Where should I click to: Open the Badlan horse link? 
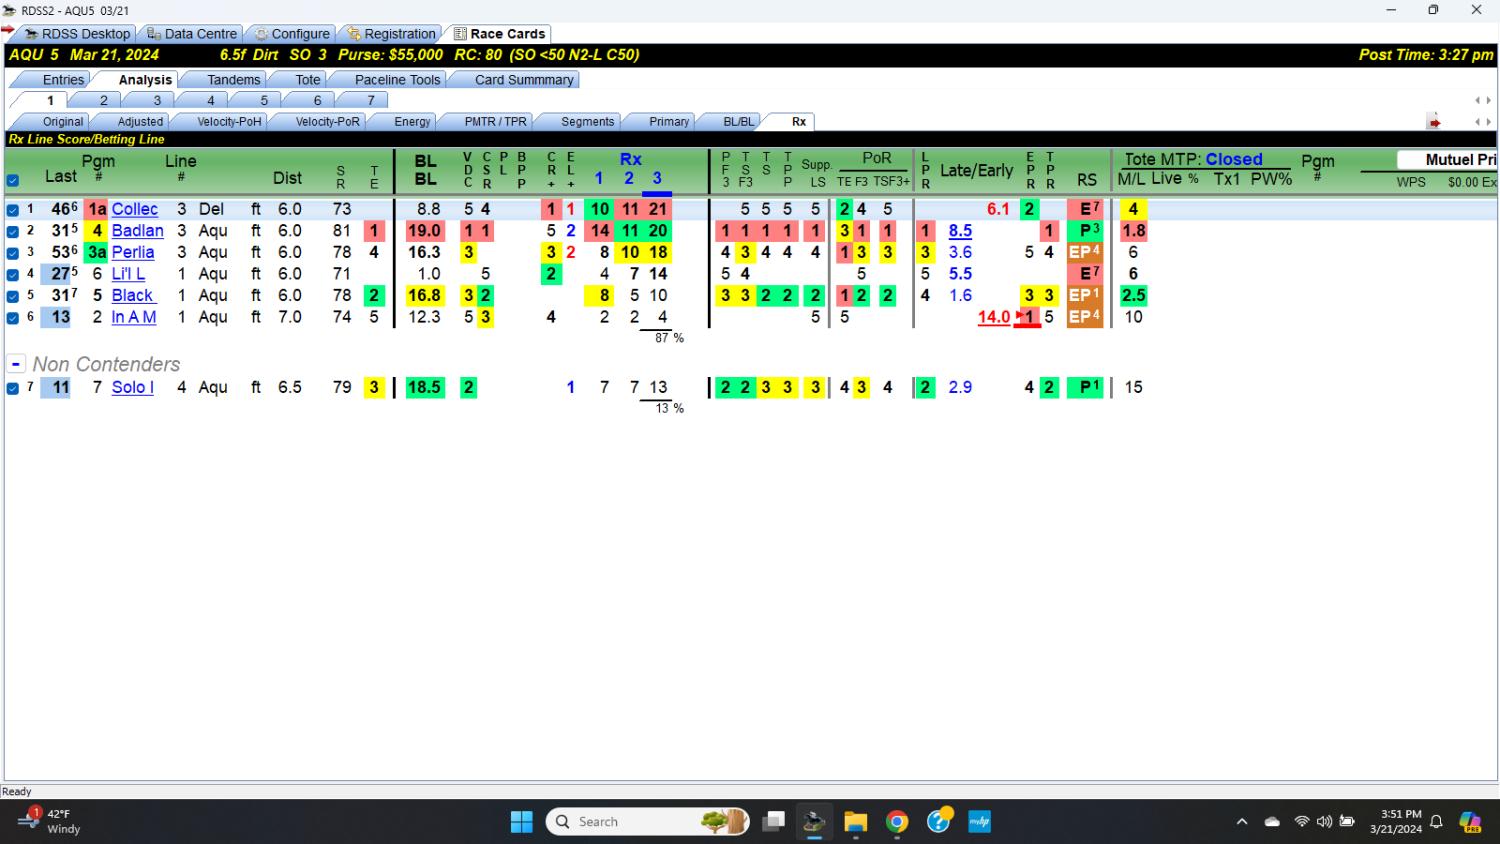pyautogui.click(x=137, y=231)
